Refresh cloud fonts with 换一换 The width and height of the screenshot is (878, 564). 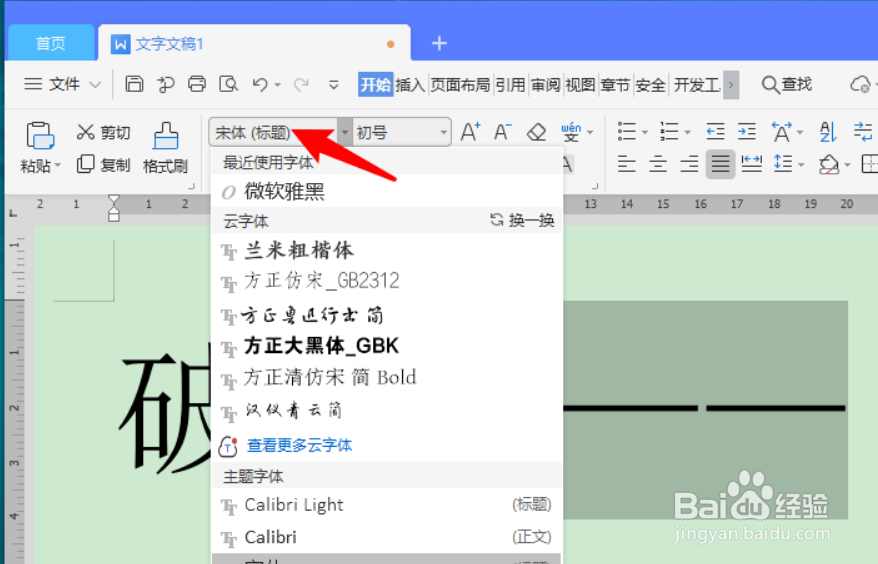[522, 220]
